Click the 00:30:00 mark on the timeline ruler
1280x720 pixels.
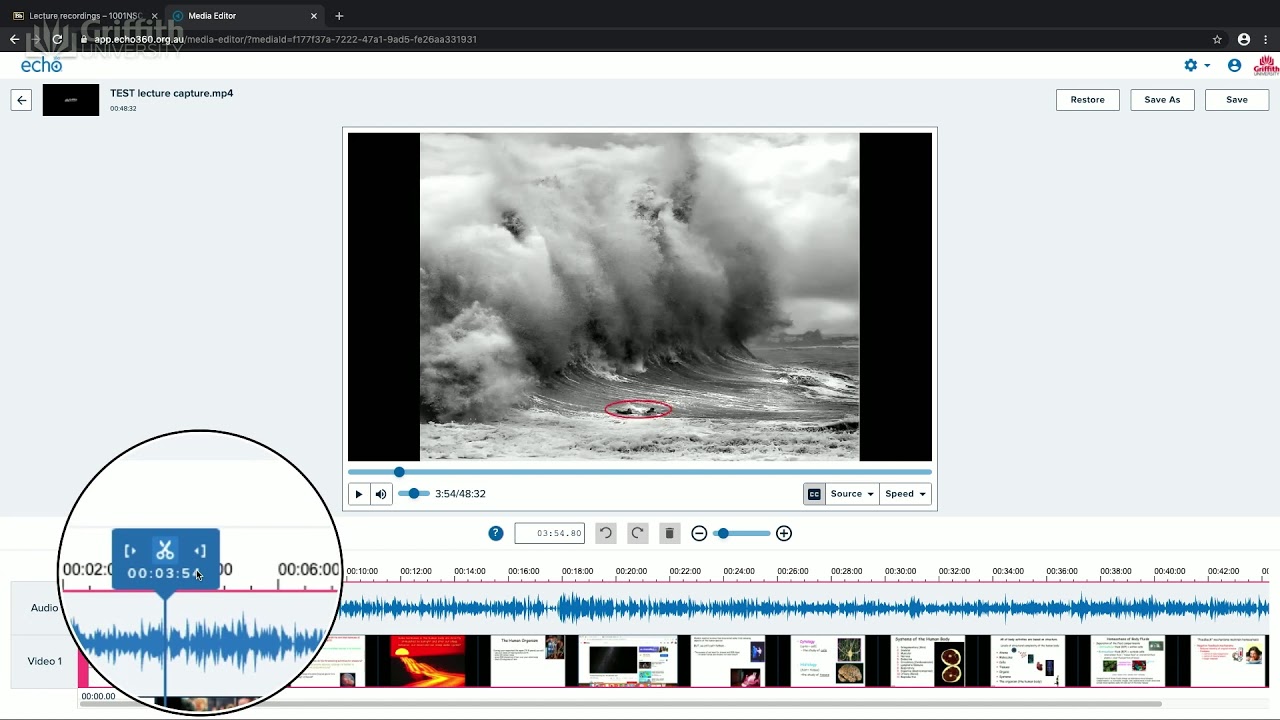click(x=900, y=572)
